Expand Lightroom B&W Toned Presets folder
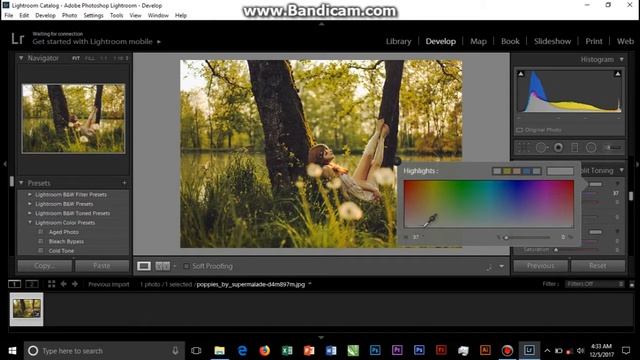This screenshot has width=640, height=360. 30,213
